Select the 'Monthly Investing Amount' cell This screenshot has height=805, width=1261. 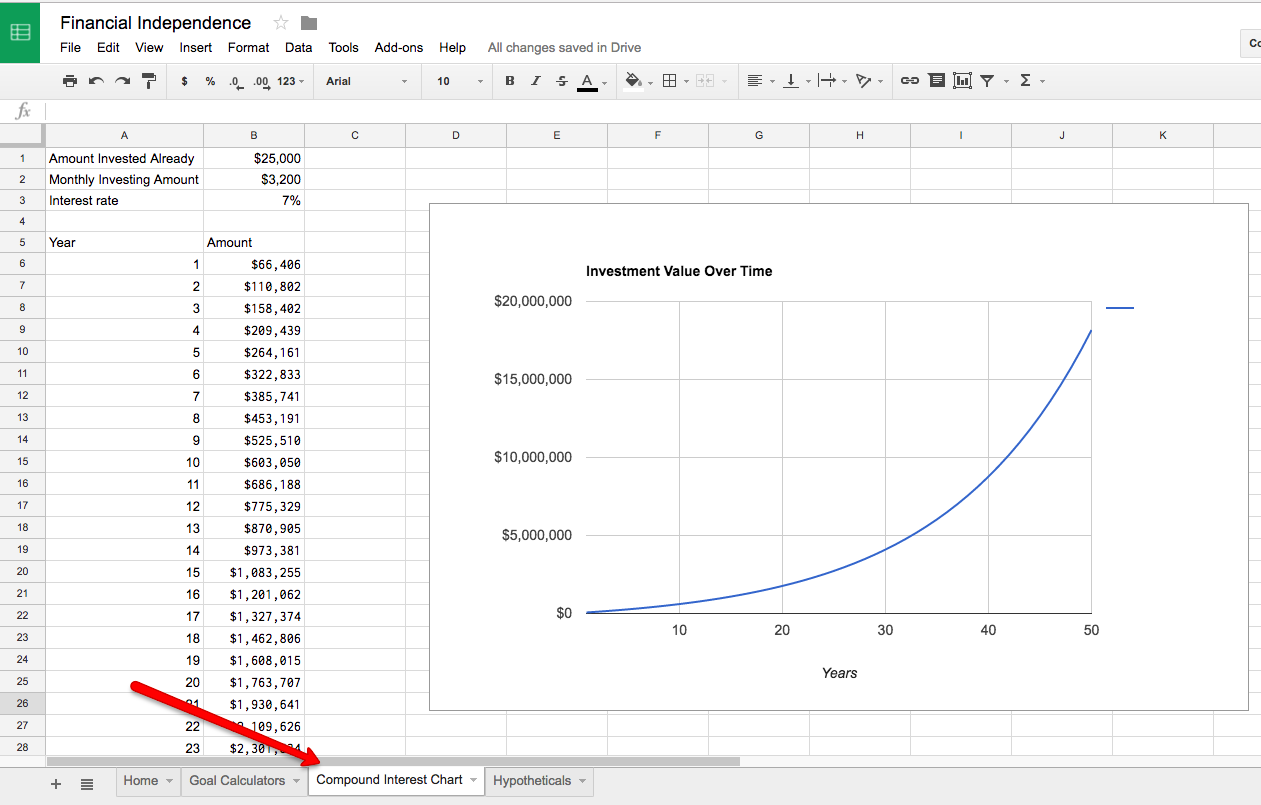click(x=124, y=179)
